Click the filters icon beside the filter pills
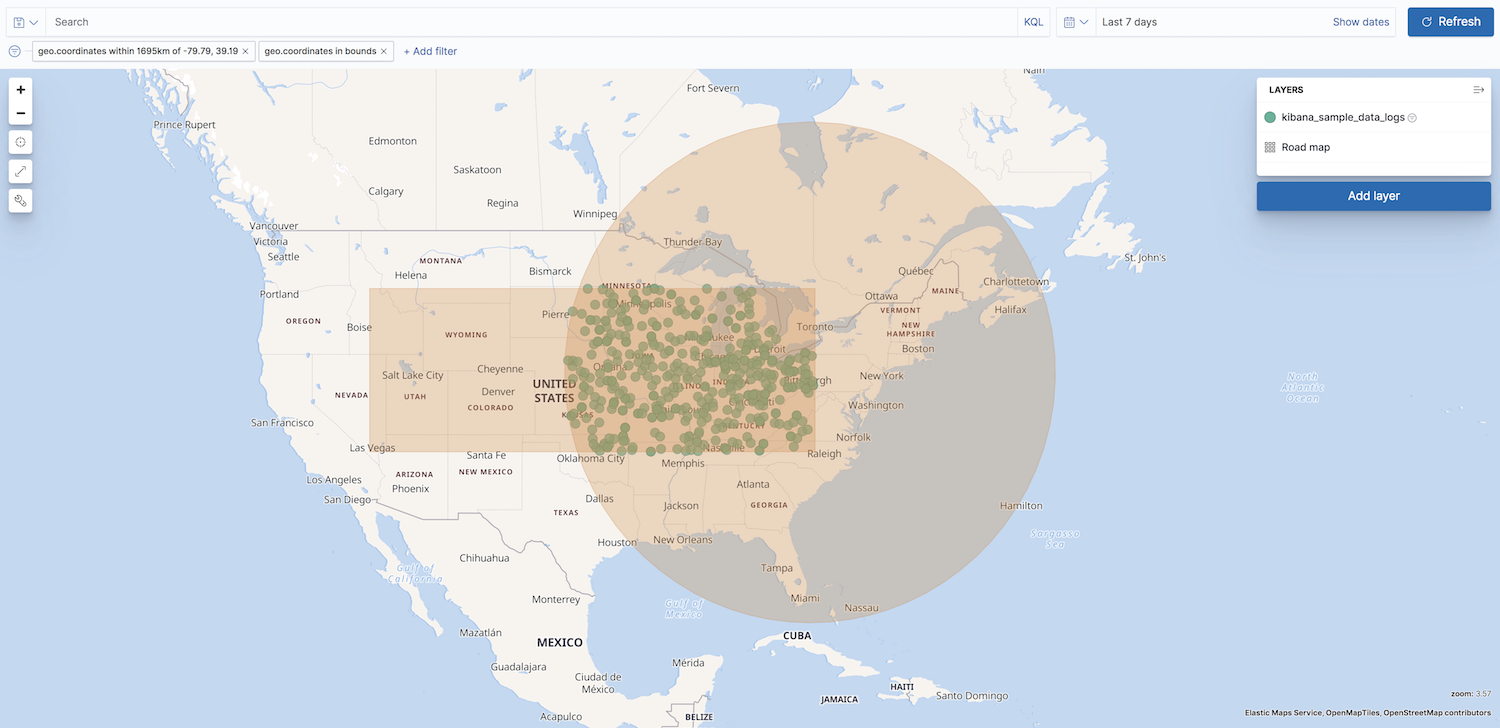1500x728 pixels. click(13, 50)
